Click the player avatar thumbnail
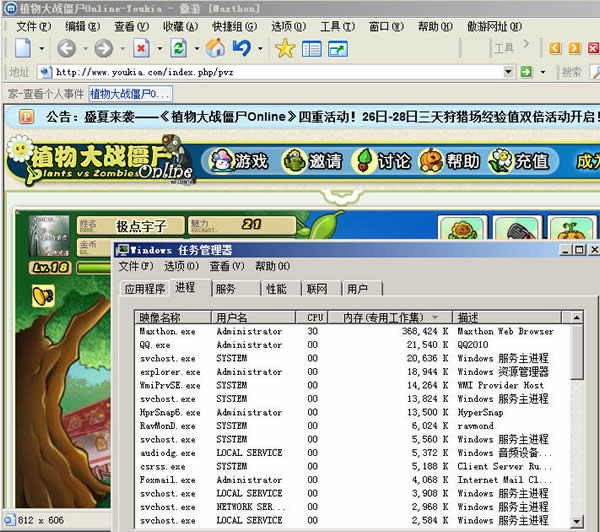 pyautogui.click(x=49, y=236)
